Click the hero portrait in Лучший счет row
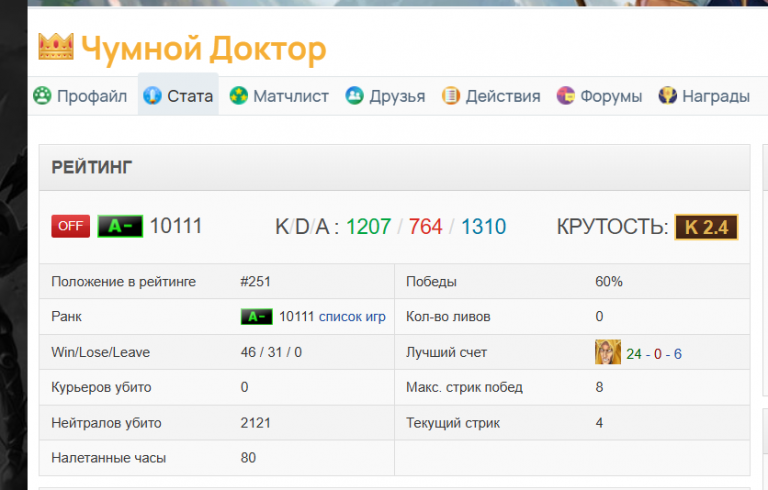The image size is (768, 490). pos(608,352)
